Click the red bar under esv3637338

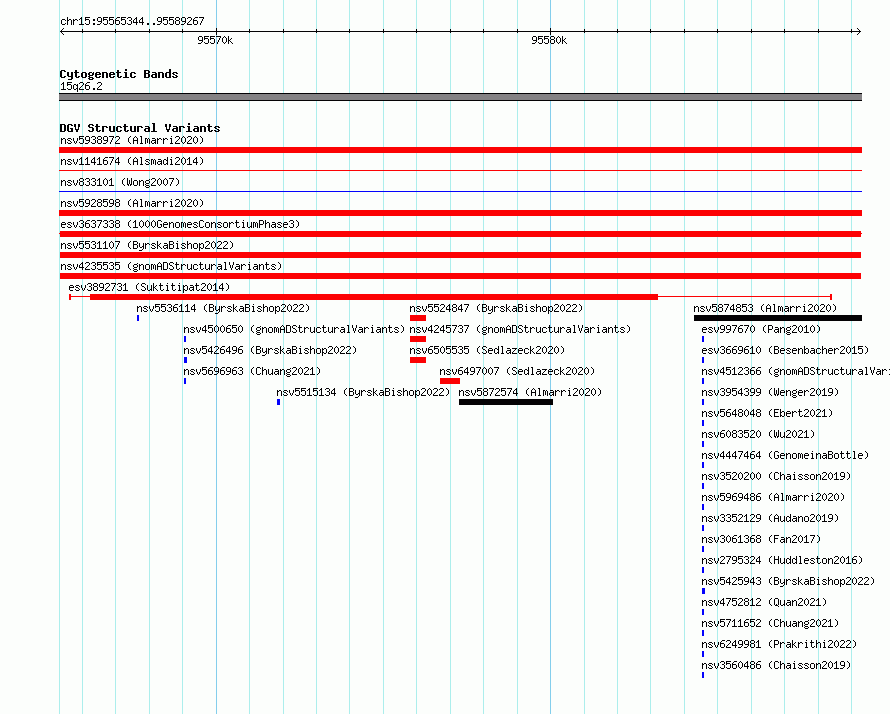click(x=460, y=234)
